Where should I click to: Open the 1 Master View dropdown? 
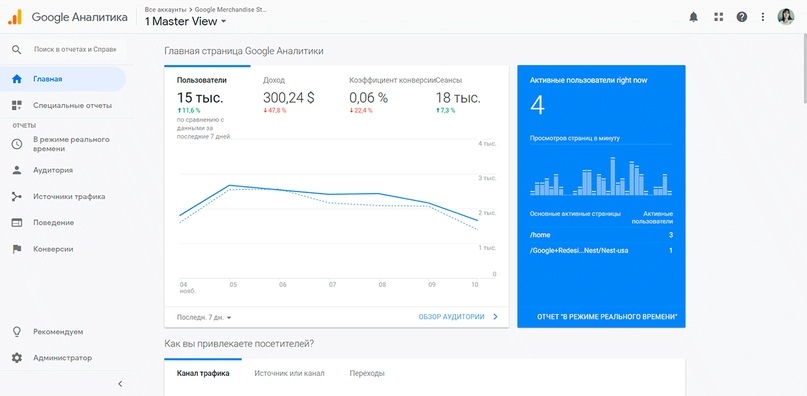pyautogui.click(x=185, y=22)
